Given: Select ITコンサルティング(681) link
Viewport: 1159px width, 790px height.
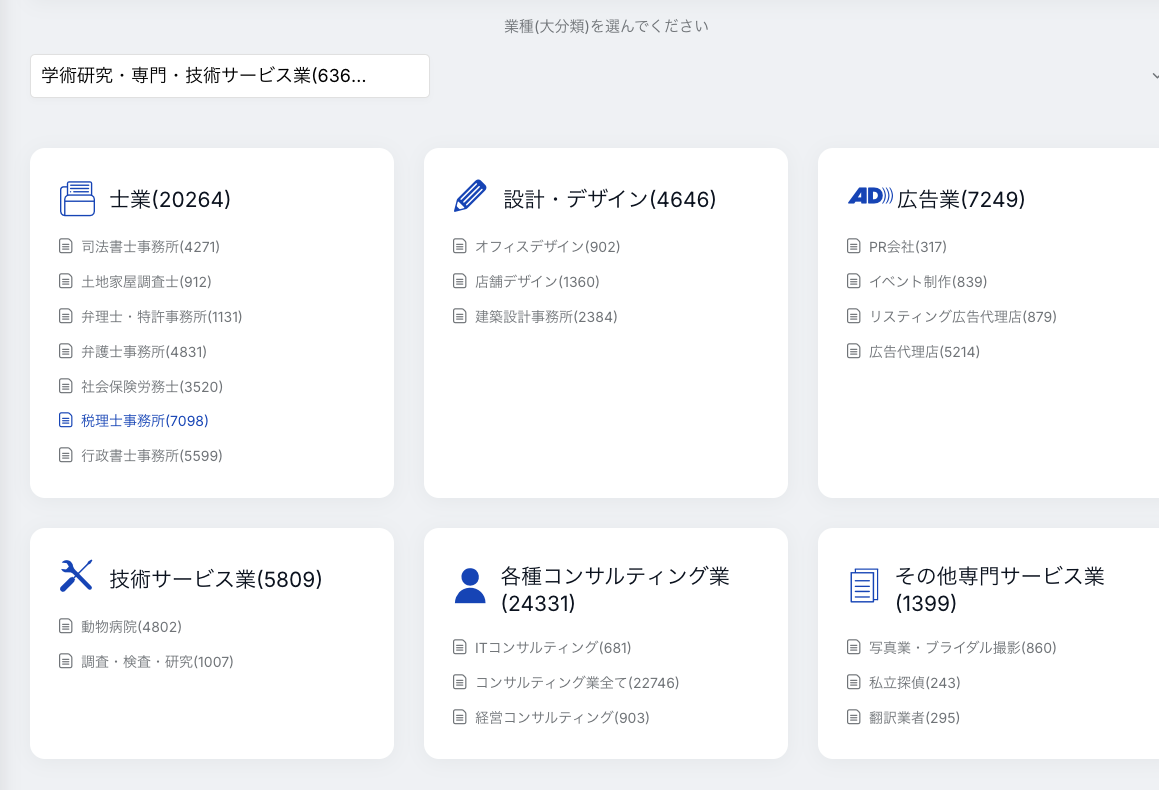Looking at the screenshot, I should click(x=553, y=648).
